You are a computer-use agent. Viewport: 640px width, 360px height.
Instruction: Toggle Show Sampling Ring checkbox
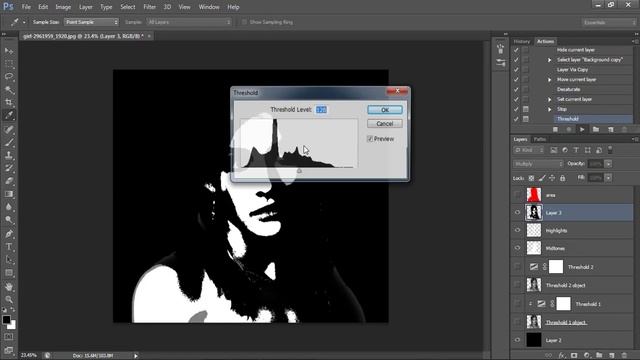click(x=244, y=22)
